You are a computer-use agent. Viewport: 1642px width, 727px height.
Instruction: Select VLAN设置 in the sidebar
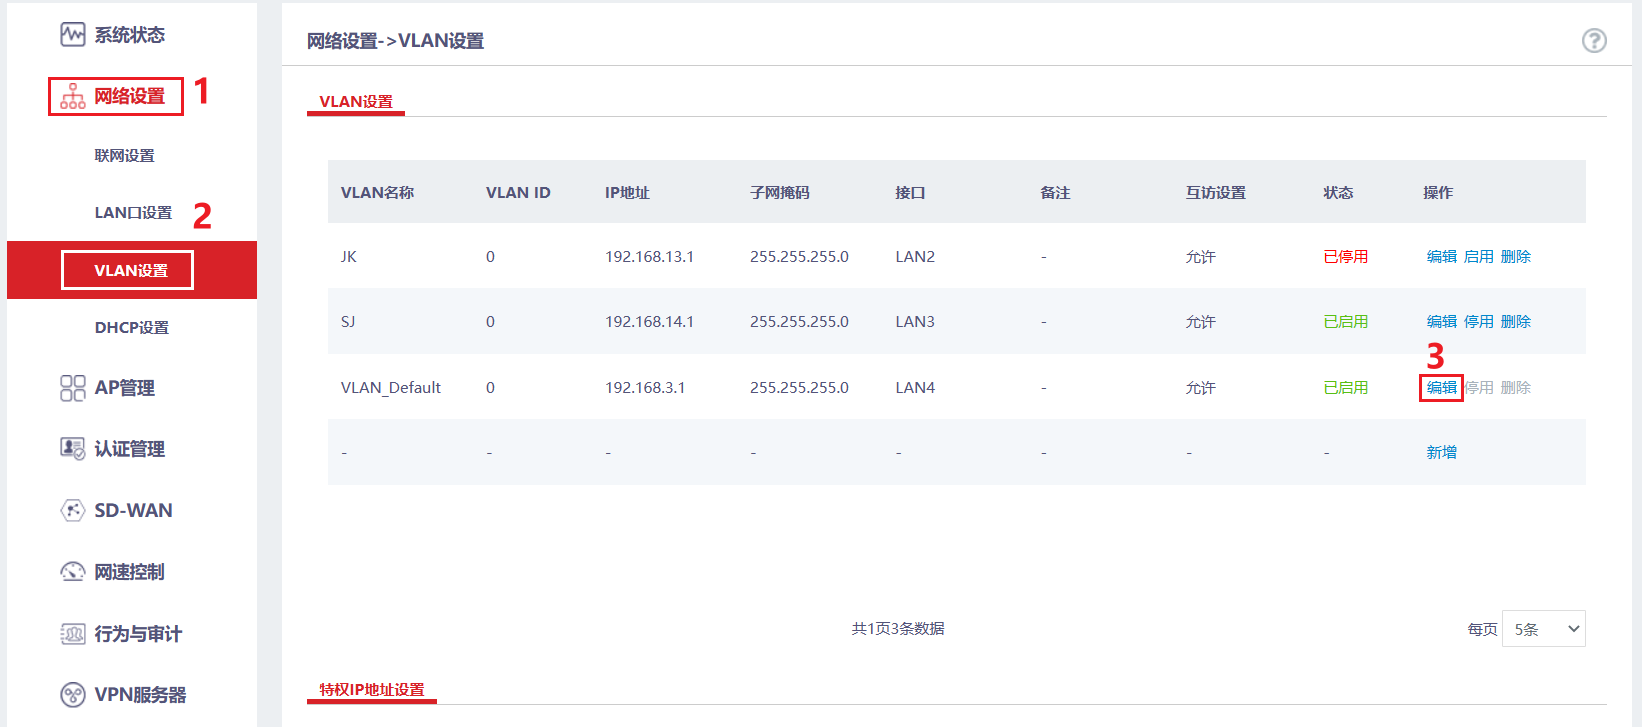(x=131, y=270)
